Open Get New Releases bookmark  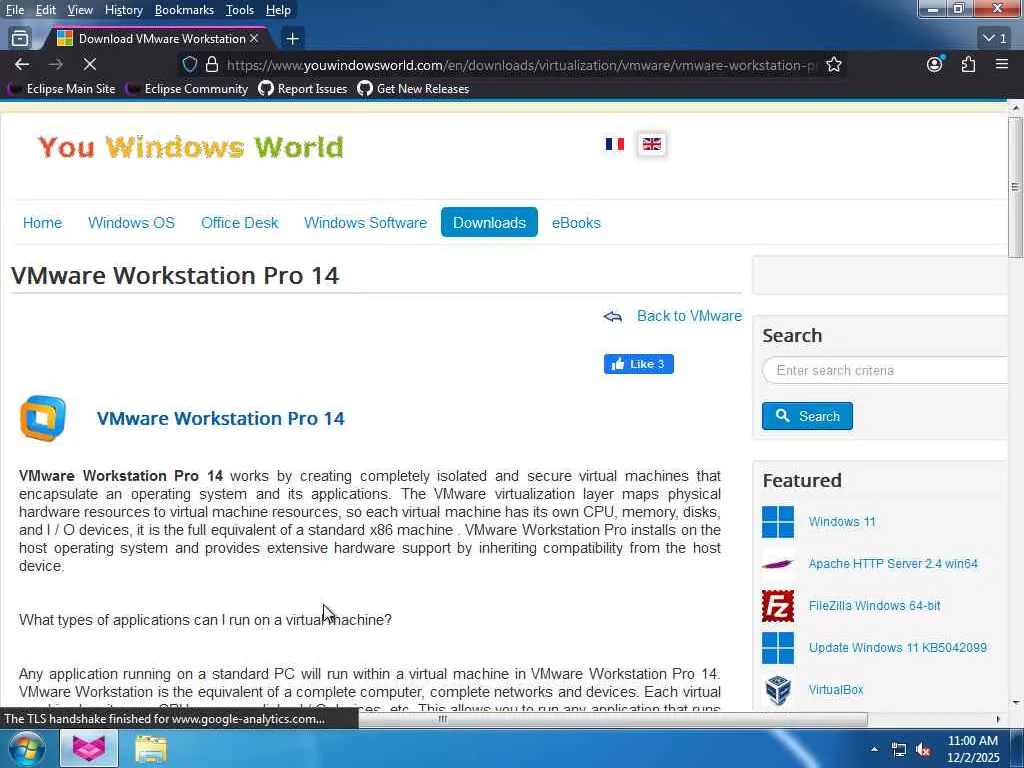pos(413,89)
